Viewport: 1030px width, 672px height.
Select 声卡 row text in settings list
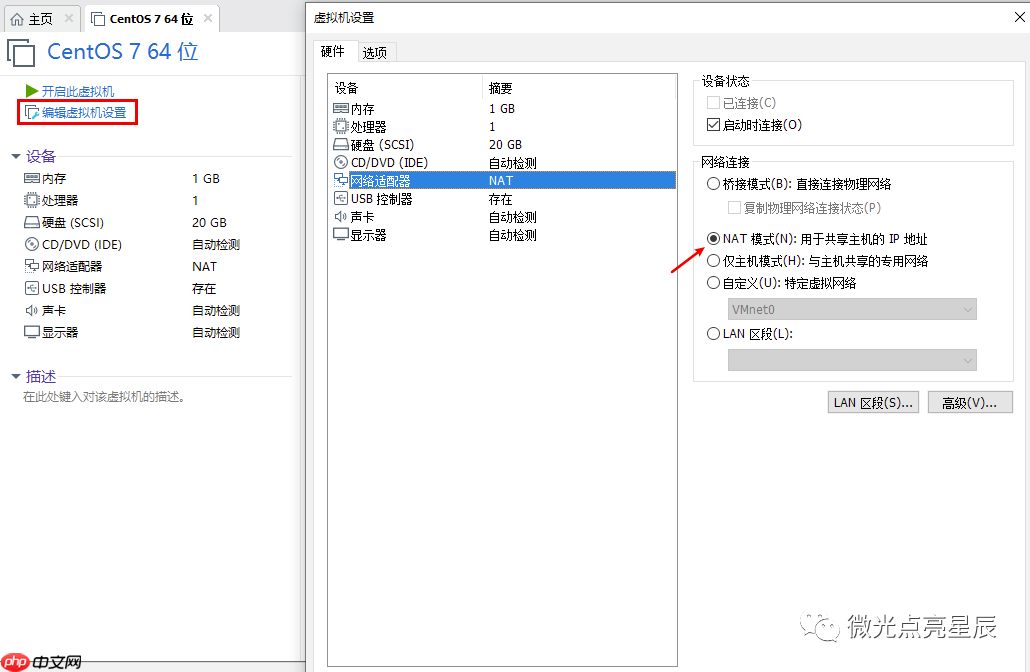[x=363, y=216]
